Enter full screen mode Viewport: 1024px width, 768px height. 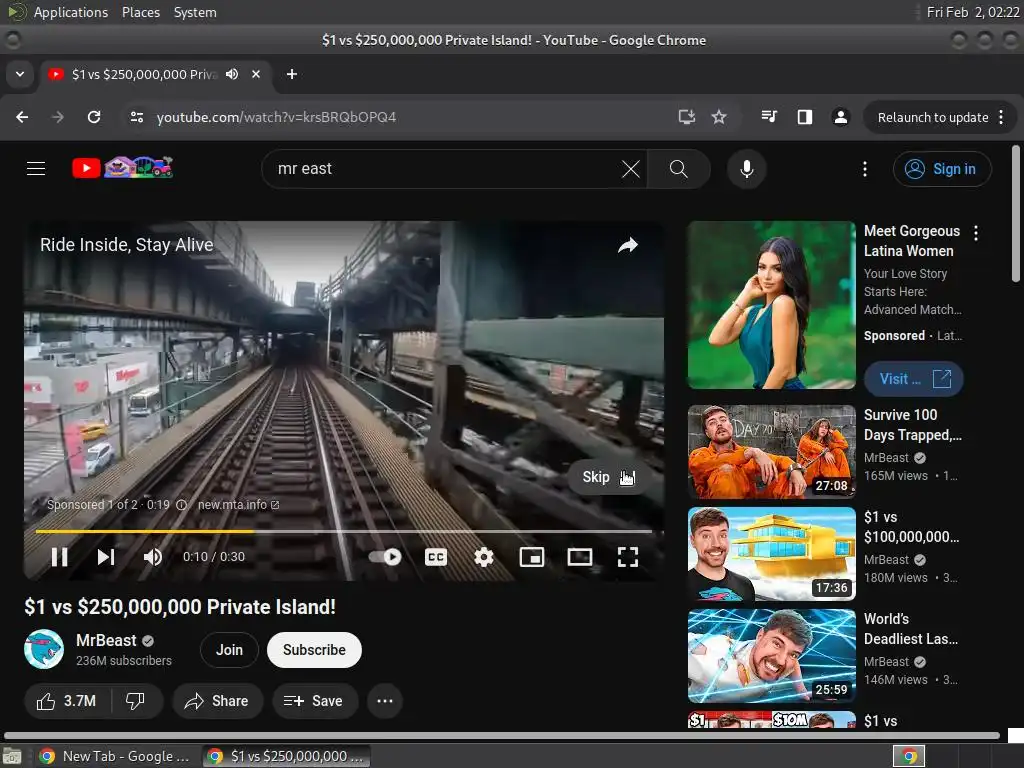pos(628,557)
